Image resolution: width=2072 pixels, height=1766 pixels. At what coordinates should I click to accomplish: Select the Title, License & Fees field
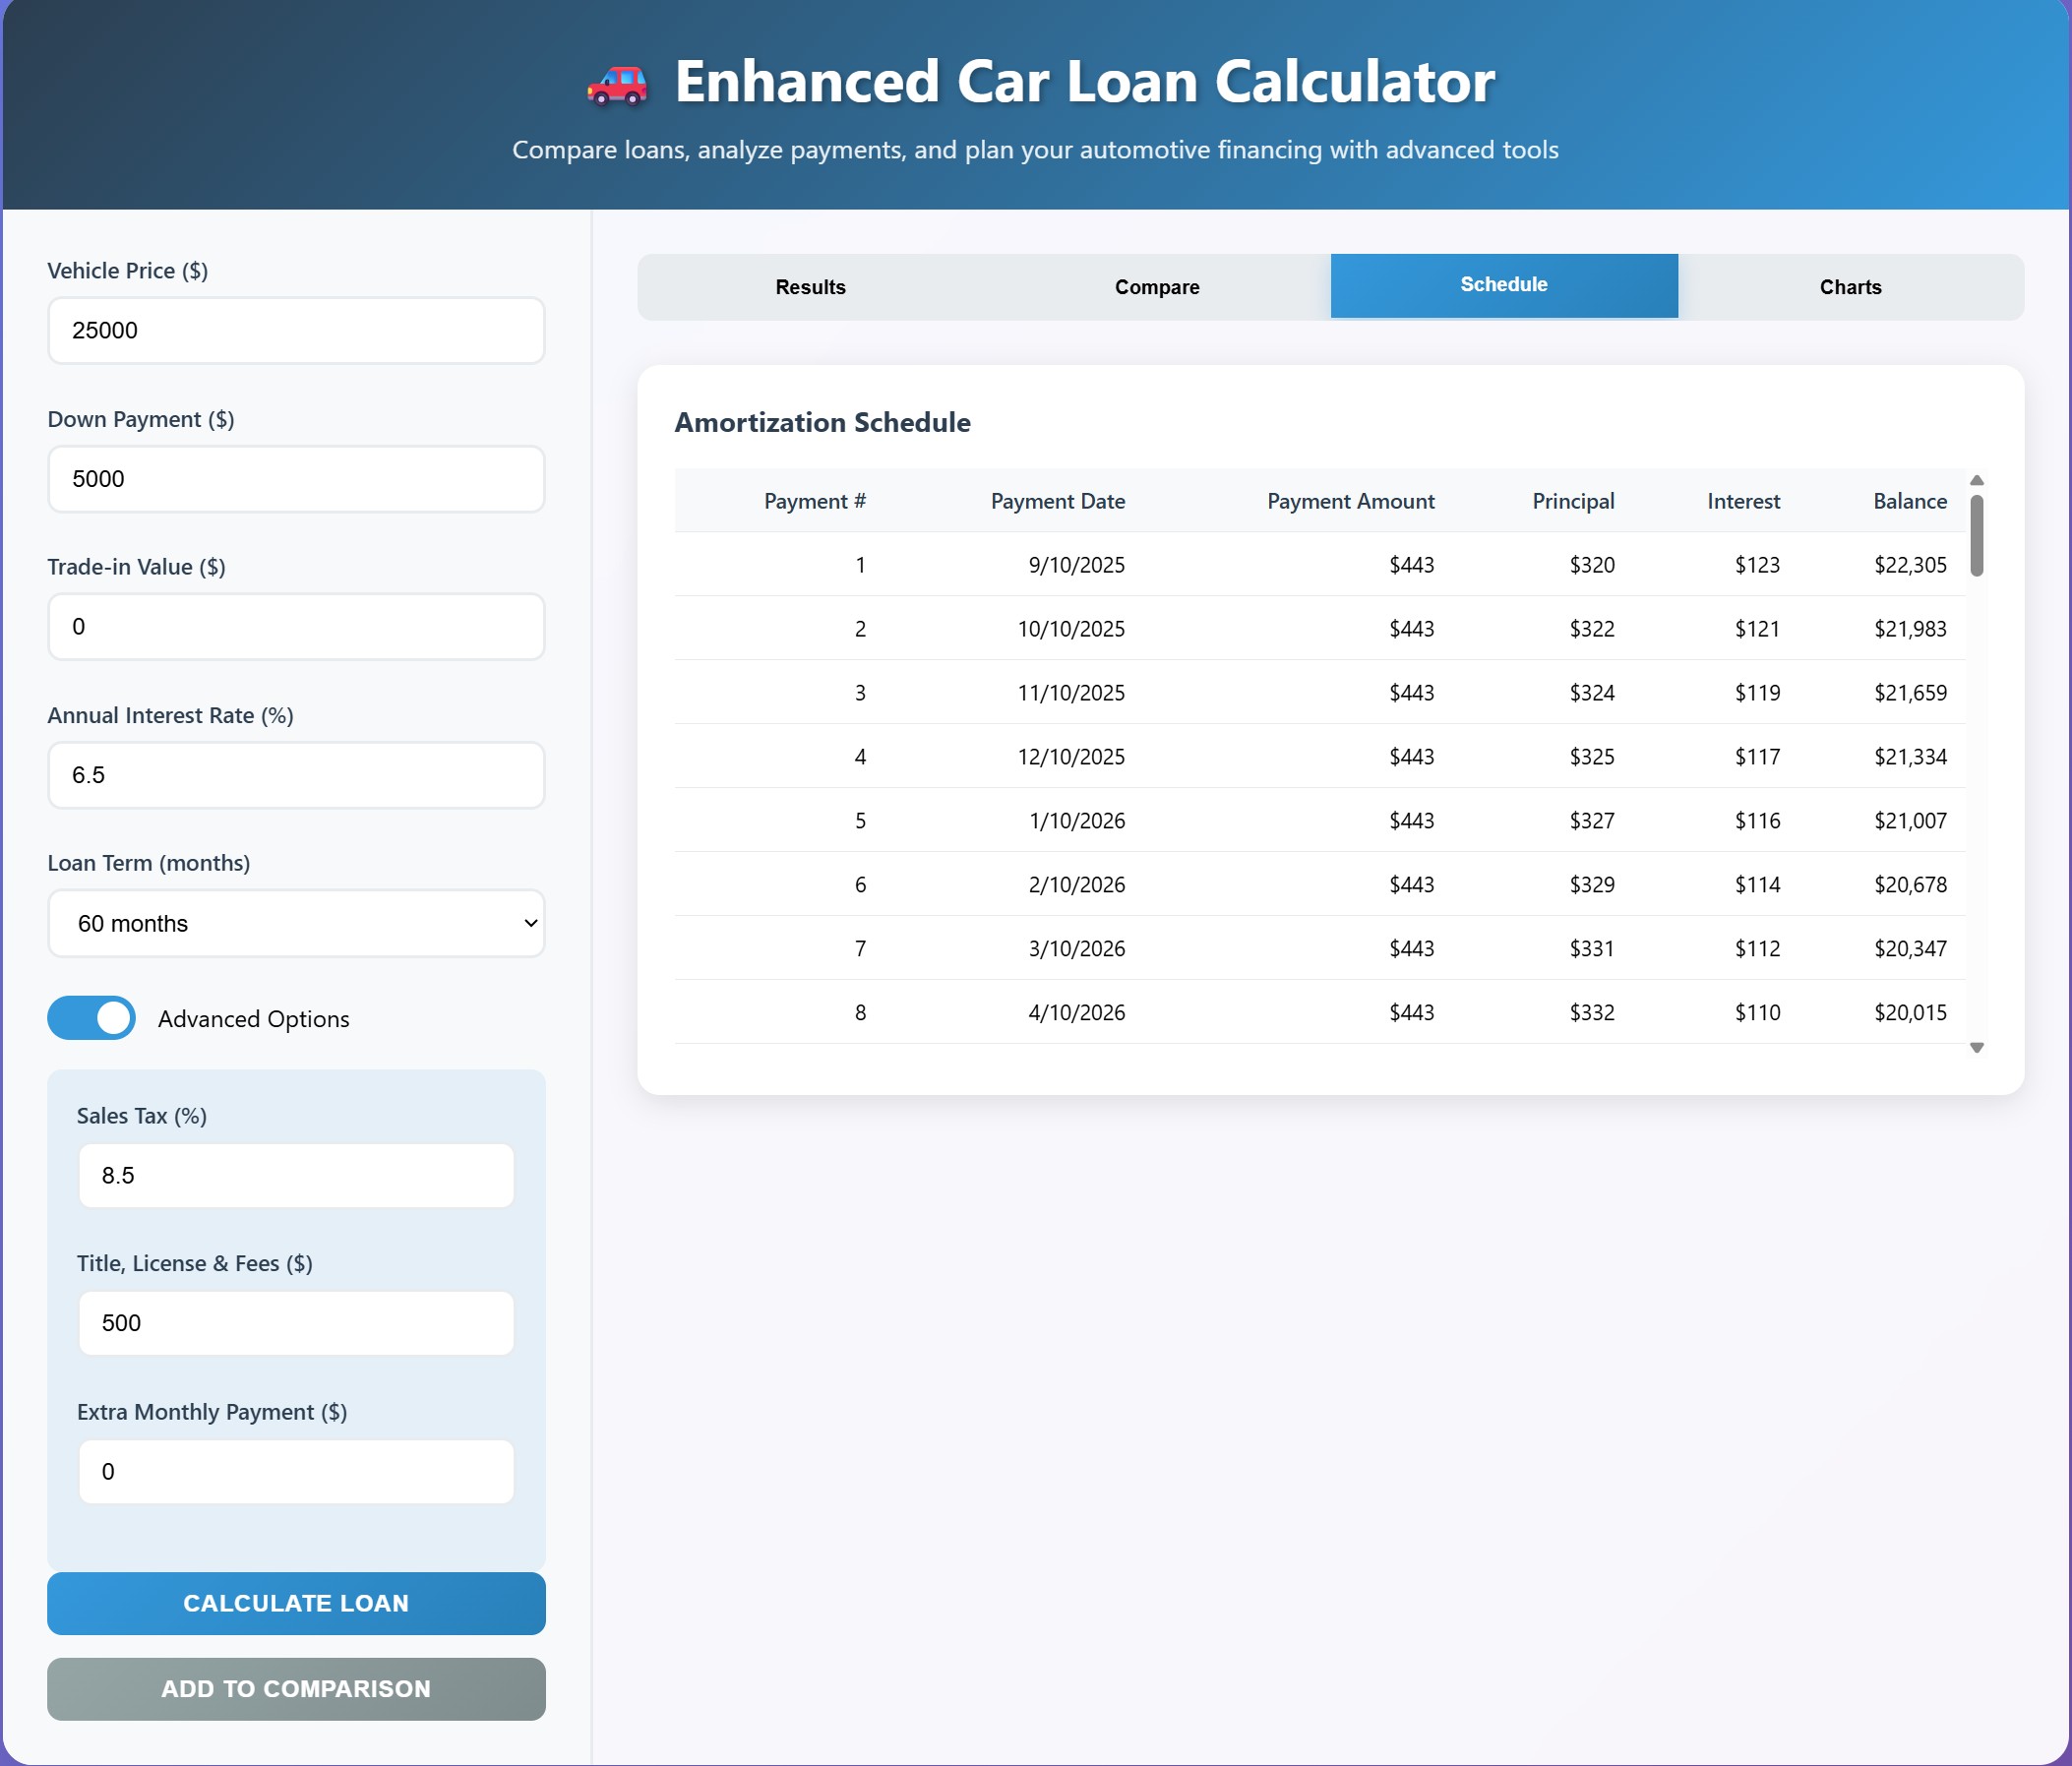point(295,1323)
